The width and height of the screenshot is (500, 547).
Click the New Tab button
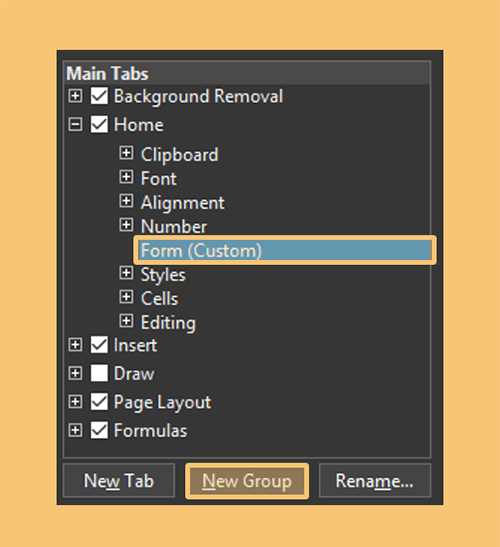[x=119, y=481]
